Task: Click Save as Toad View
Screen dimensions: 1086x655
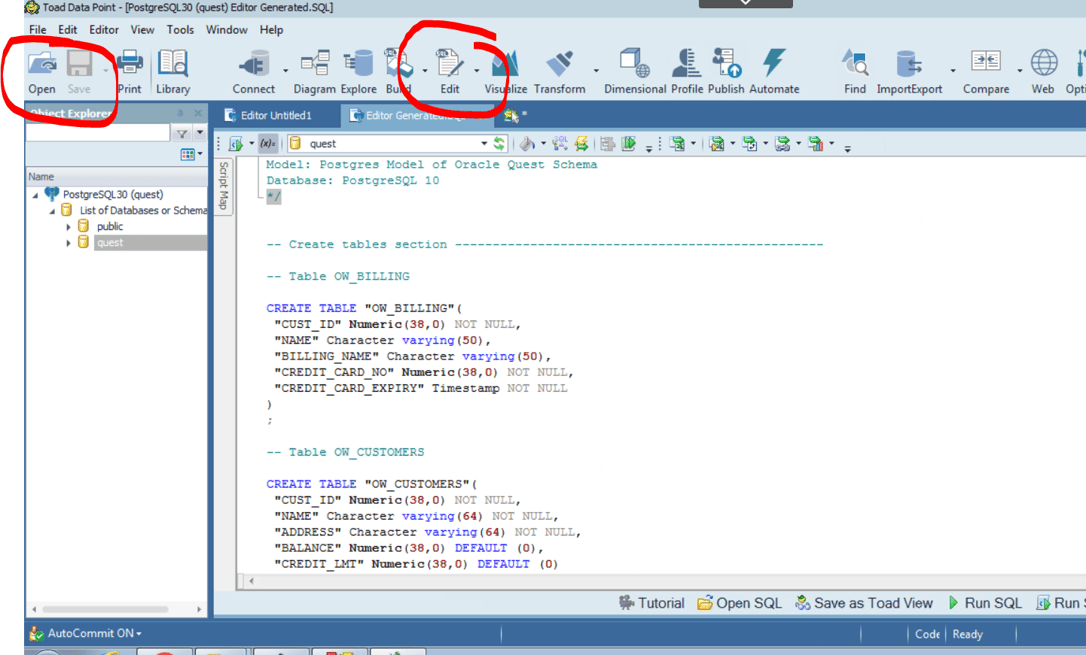Action: point(864,603)
